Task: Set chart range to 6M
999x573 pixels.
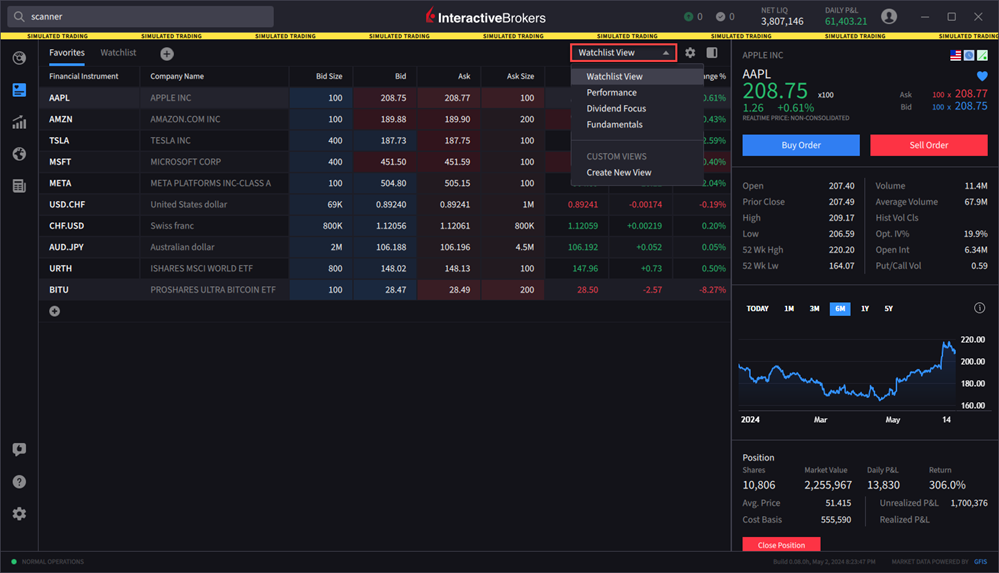Action: click(x=840, y=309)
